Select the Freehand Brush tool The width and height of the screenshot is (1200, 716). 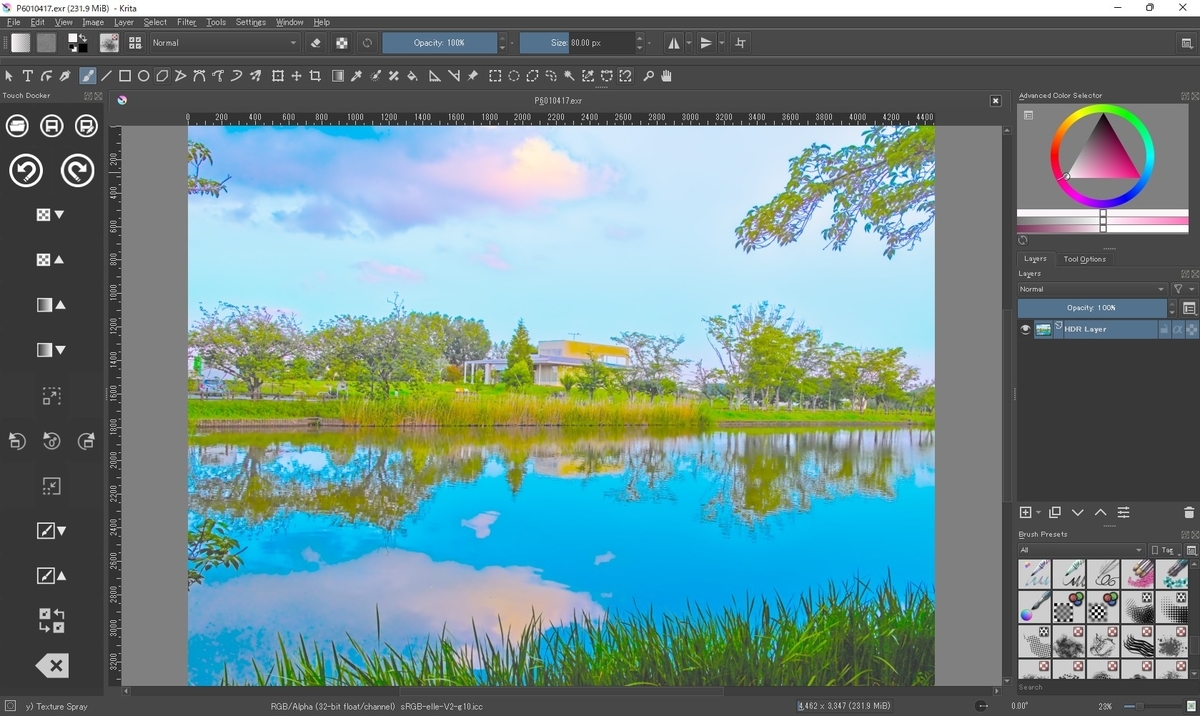pos(88,76)
